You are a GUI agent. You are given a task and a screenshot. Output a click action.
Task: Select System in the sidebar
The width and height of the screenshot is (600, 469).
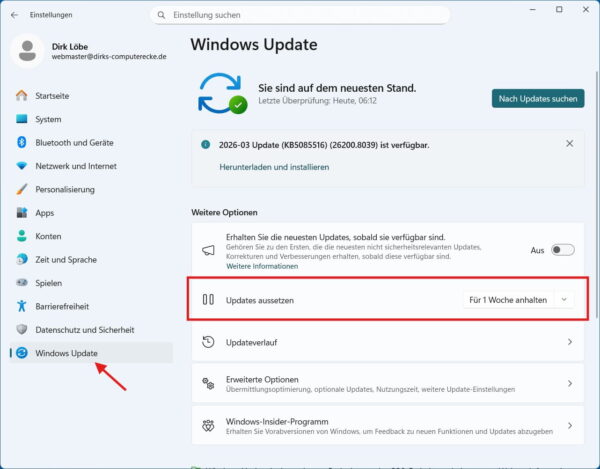click(91, 119)
